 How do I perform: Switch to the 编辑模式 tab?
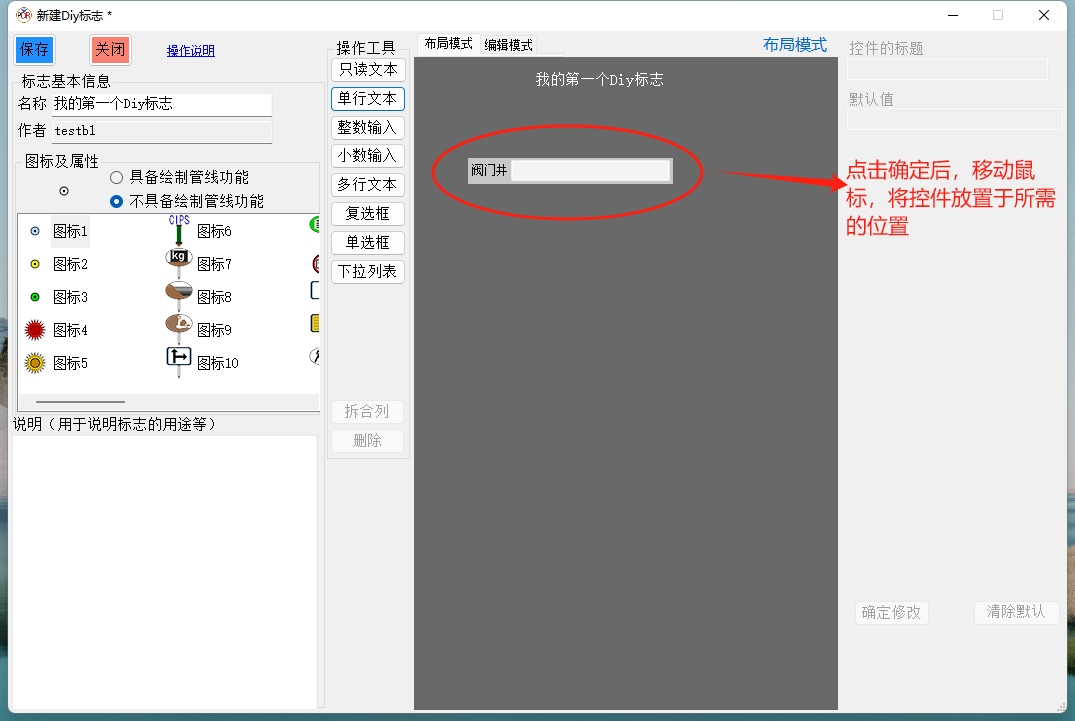(x=508, y=45)
